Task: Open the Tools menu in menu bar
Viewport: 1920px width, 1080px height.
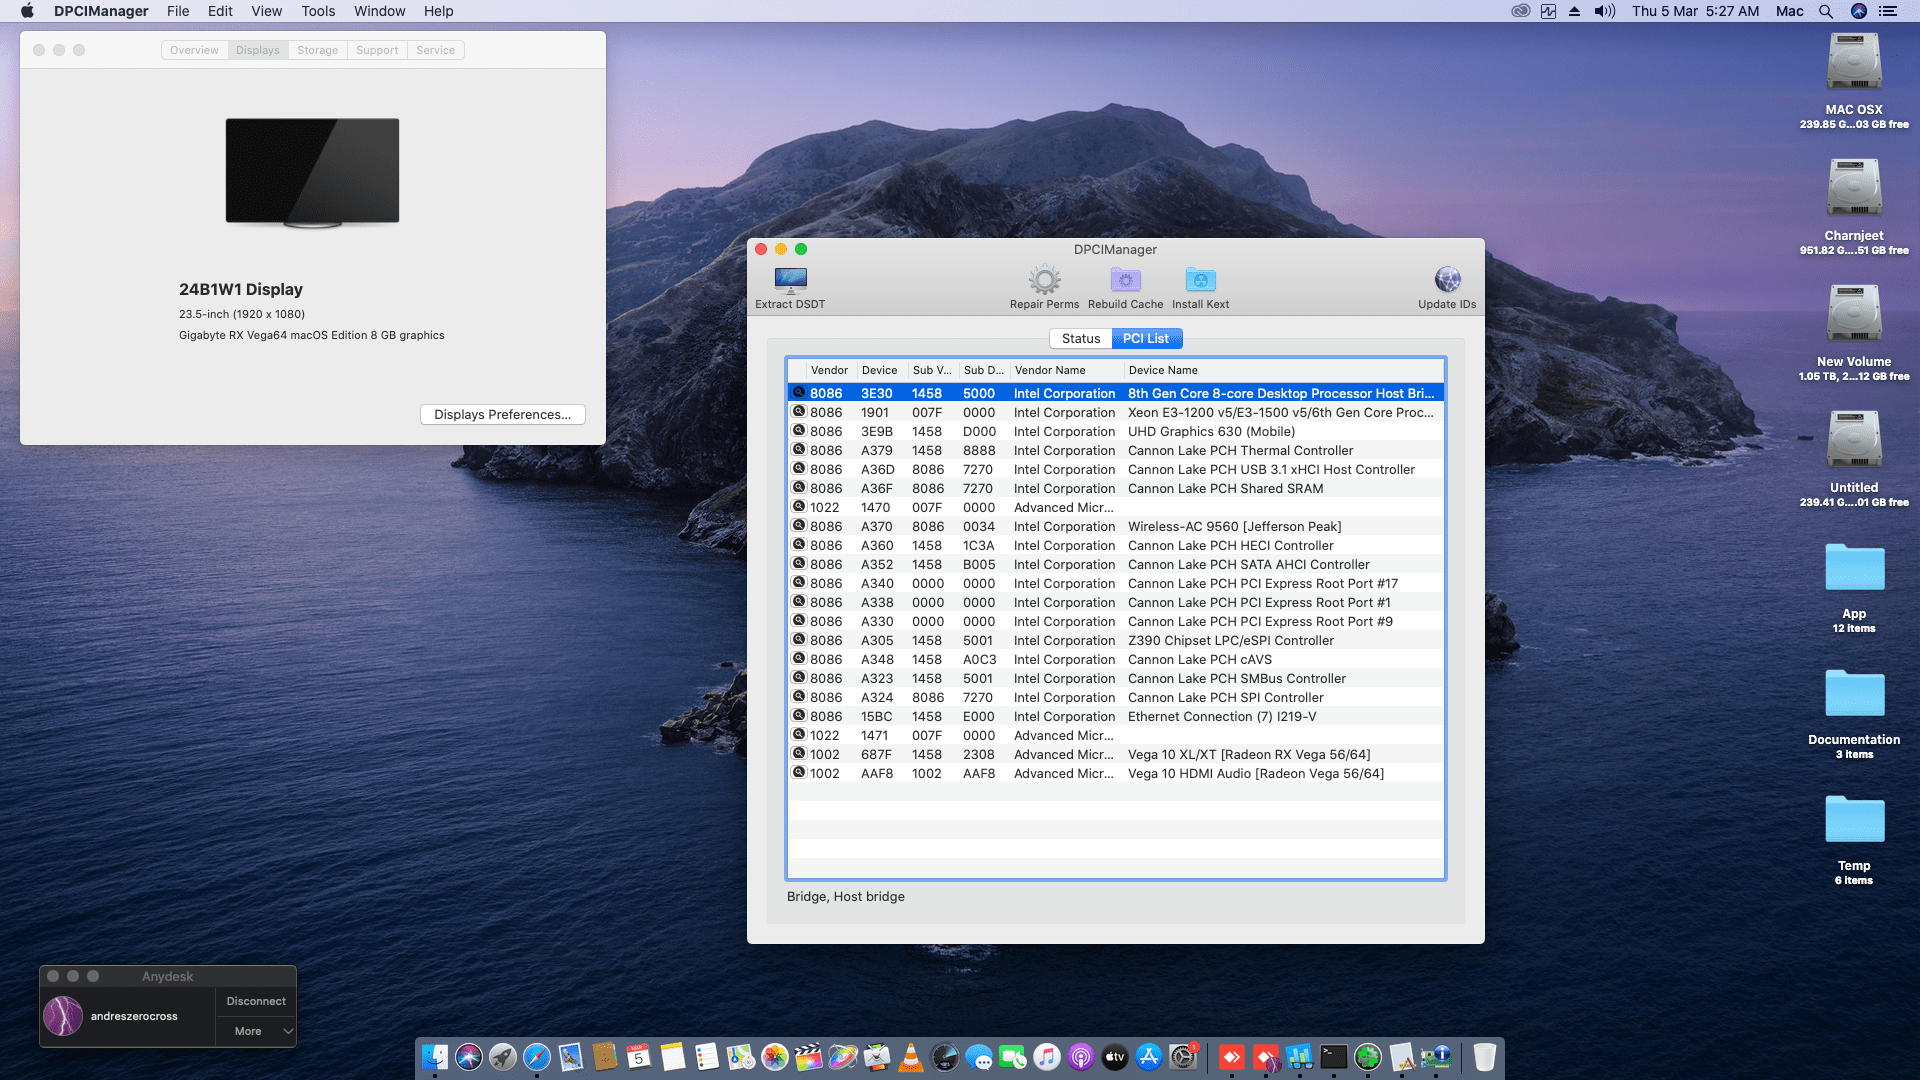Action: click(x=318, y=11)
